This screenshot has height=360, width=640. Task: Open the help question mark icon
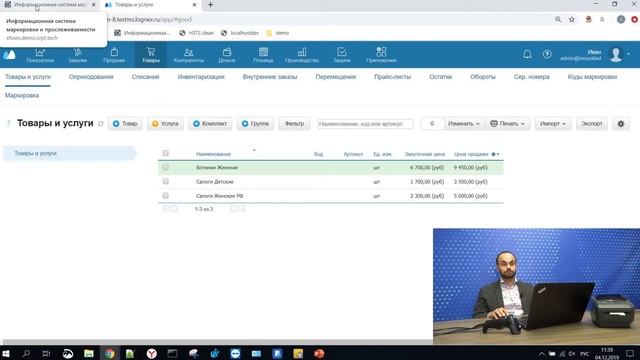[x=547, y=54]
